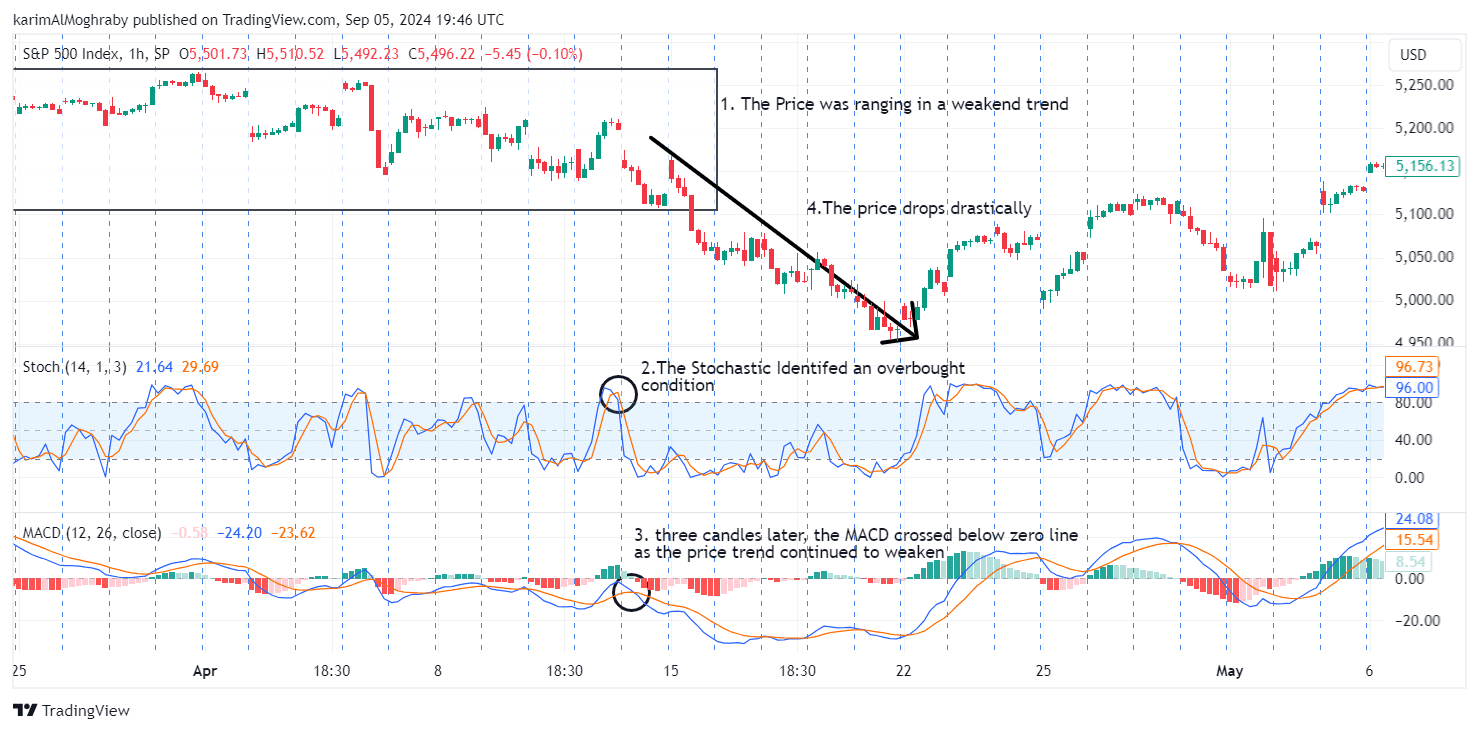This screenshot has height=732, width=1479.
Task: Click the 5,000.00 price axis label
Action: 1424,300
